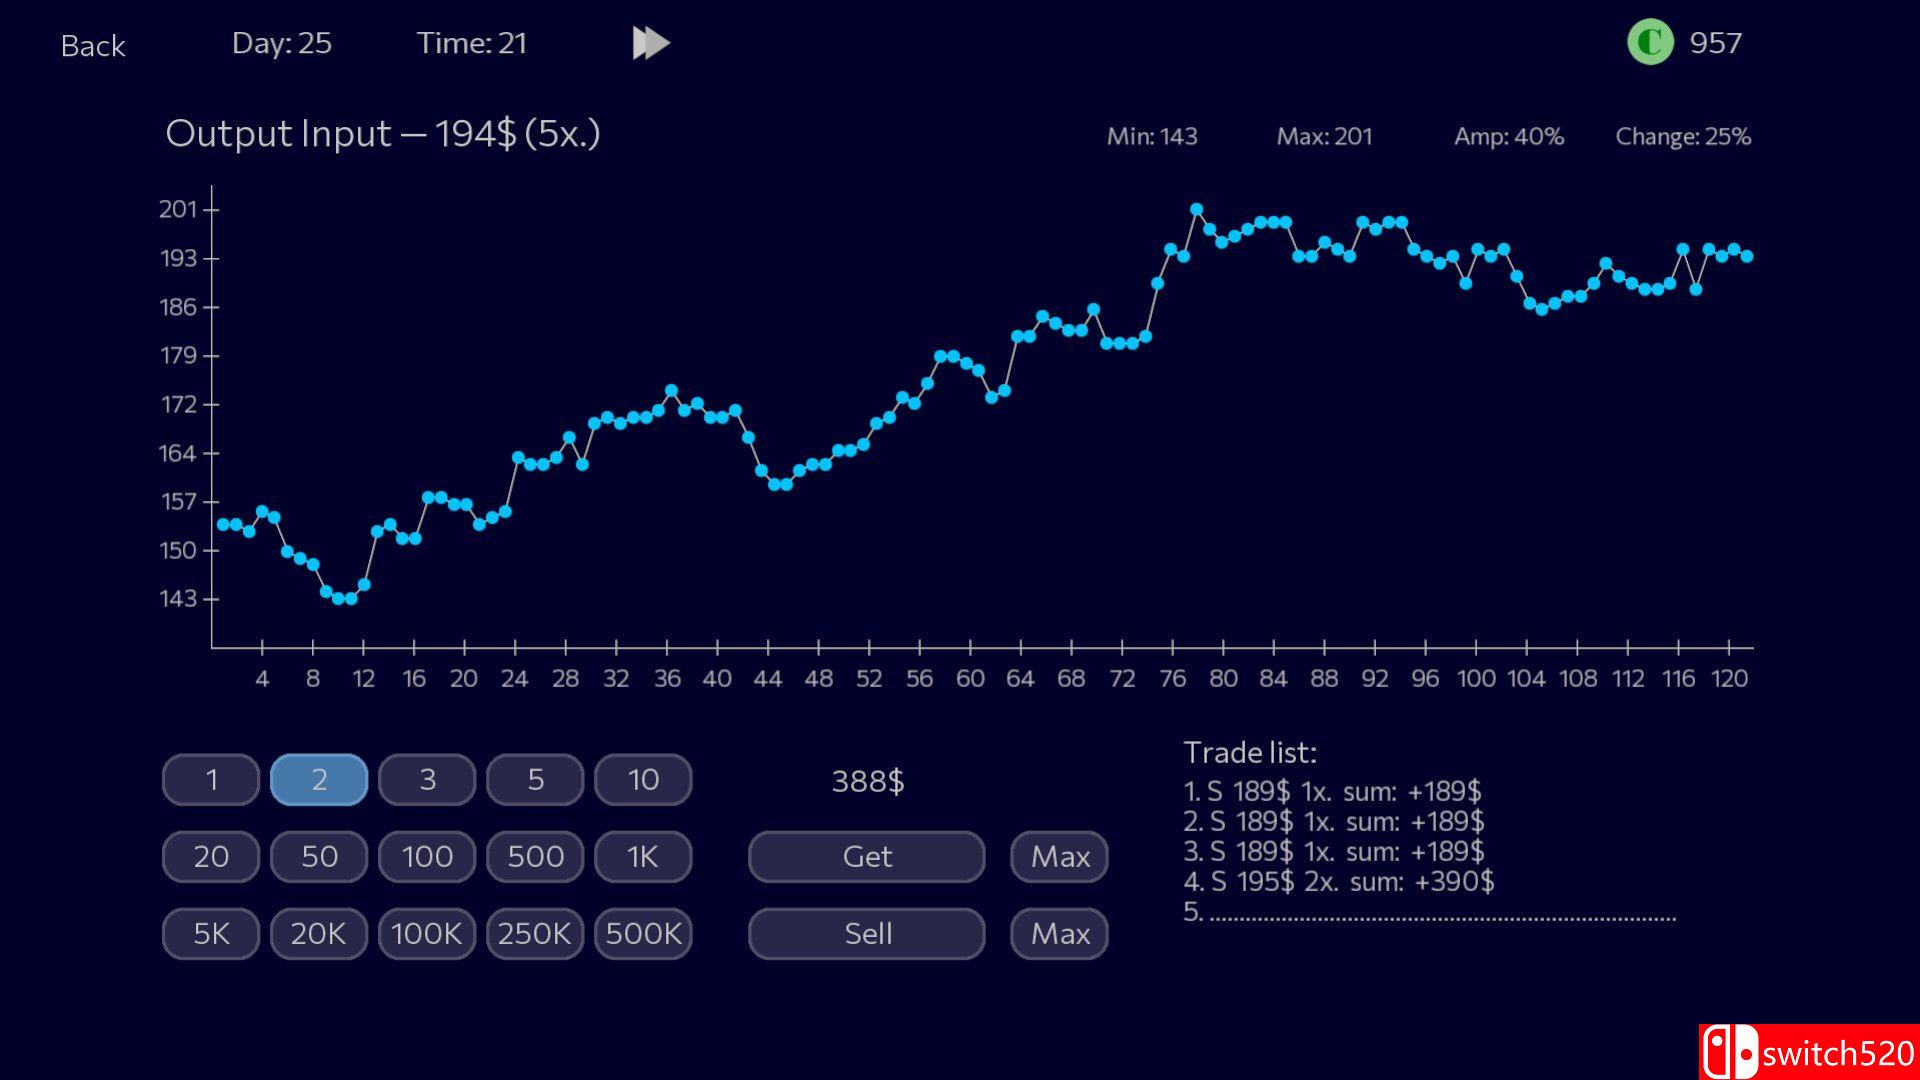Select the 1K quantity option
Viewport: 1920px width, 1080px height.
tap(643, 856)
